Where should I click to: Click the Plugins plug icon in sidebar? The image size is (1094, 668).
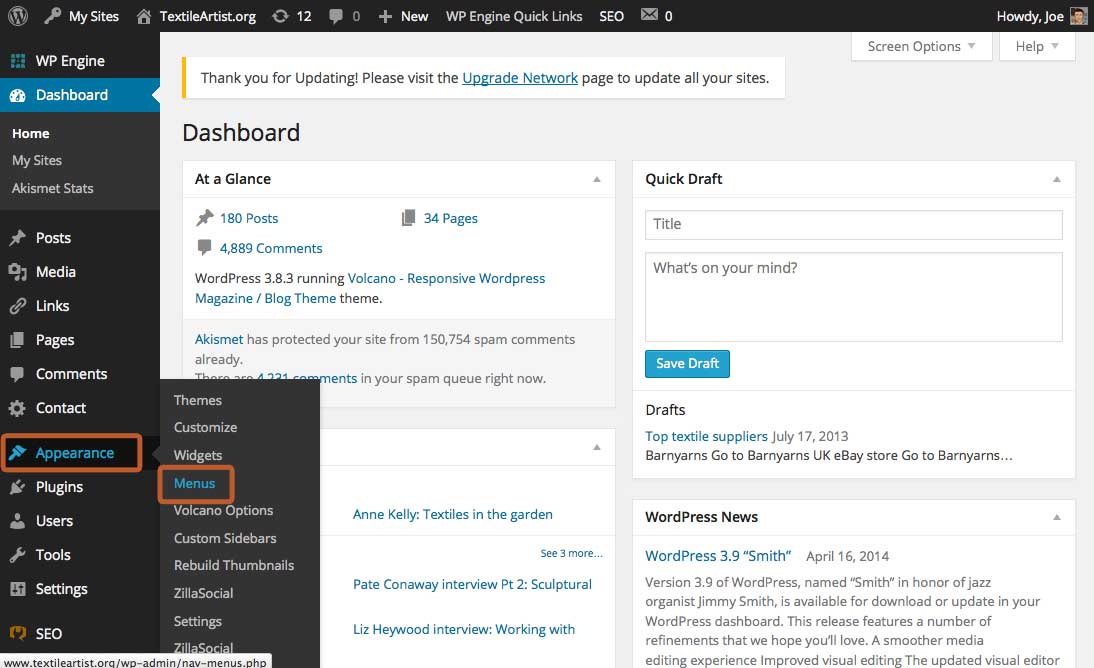tap(17, 487)
